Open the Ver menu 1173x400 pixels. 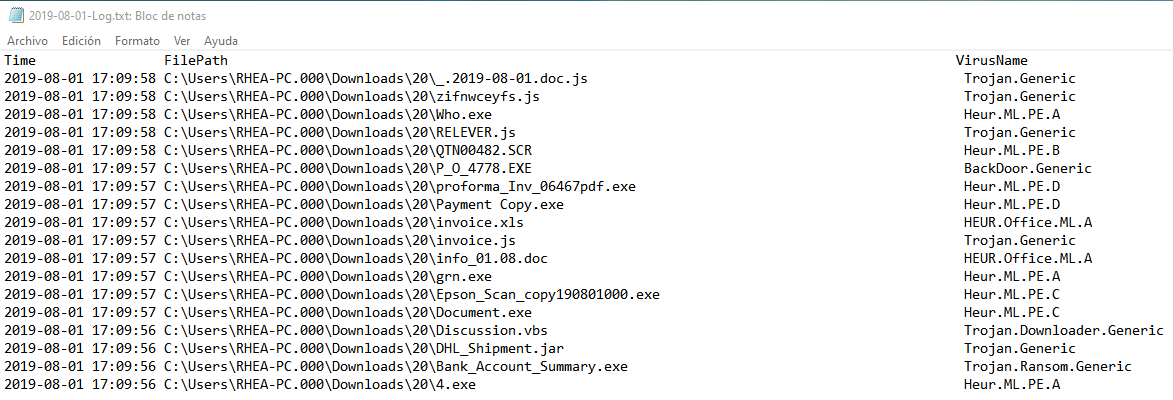click(182, 41)
